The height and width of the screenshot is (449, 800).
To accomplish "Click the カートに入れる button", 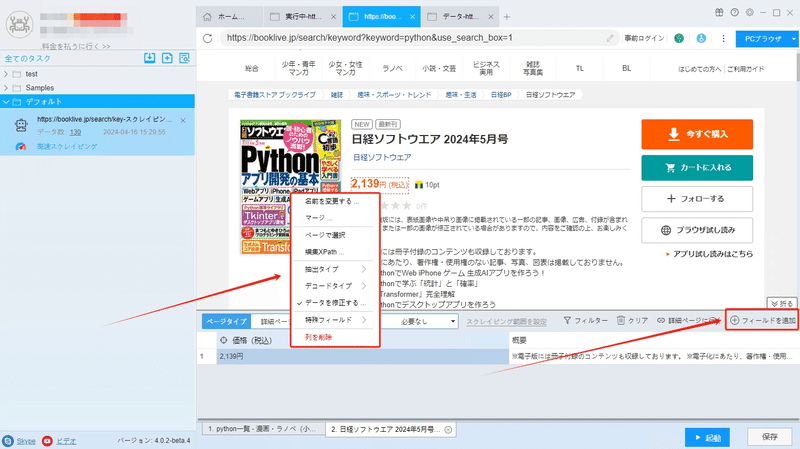I will tap(697, 167).
